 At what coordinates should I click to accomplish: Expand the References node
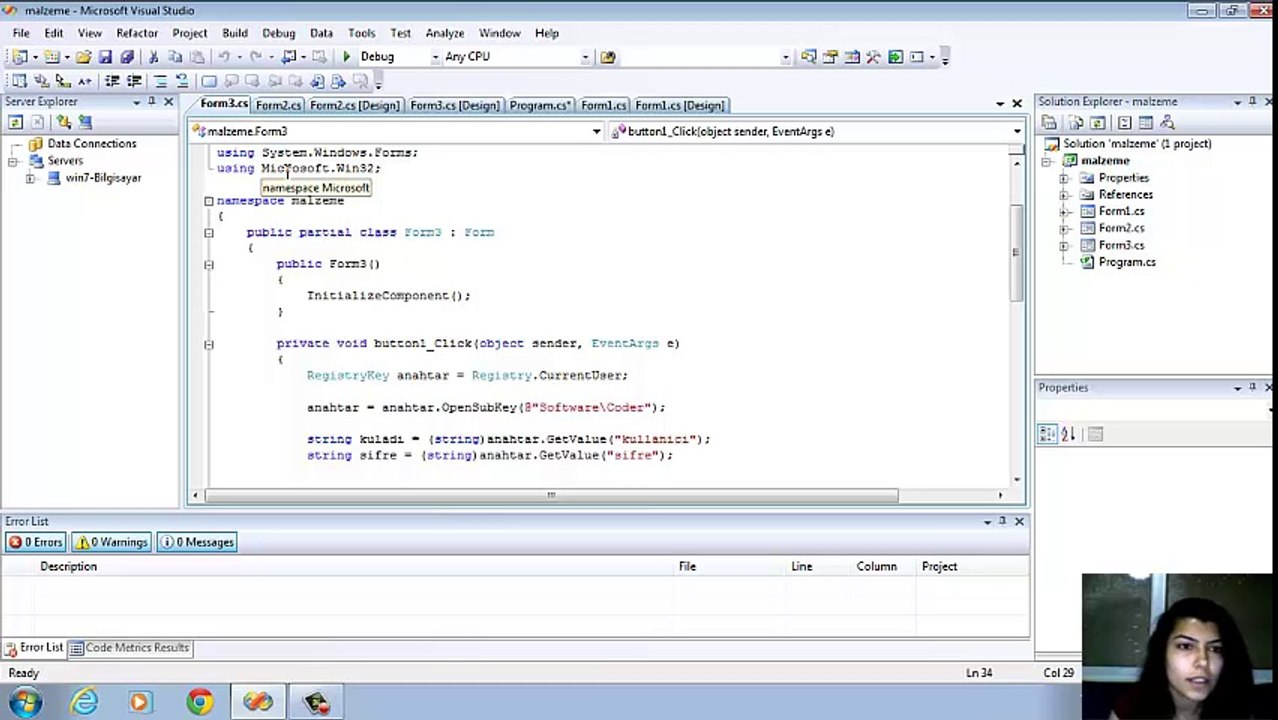1064,195
